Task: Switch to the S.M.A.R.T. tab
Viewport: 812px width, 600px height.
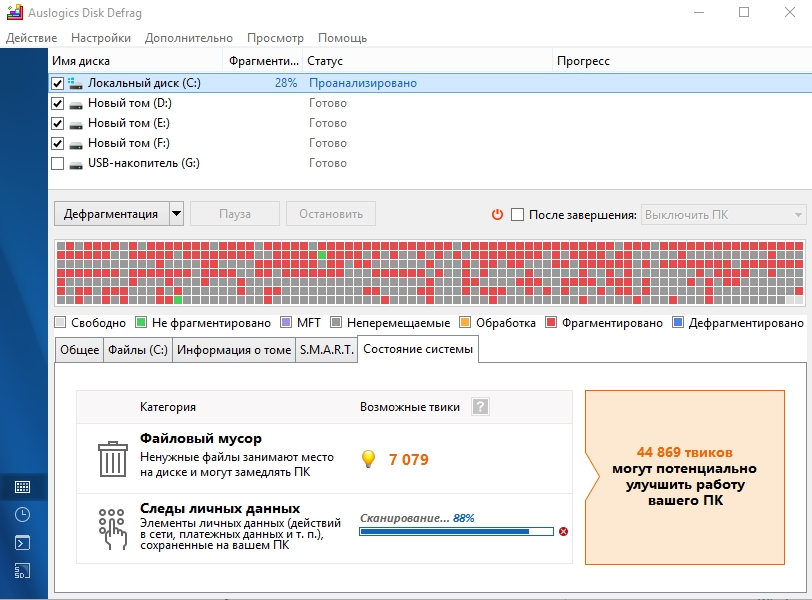Action: pyautogui.click(x=326, y=350)
